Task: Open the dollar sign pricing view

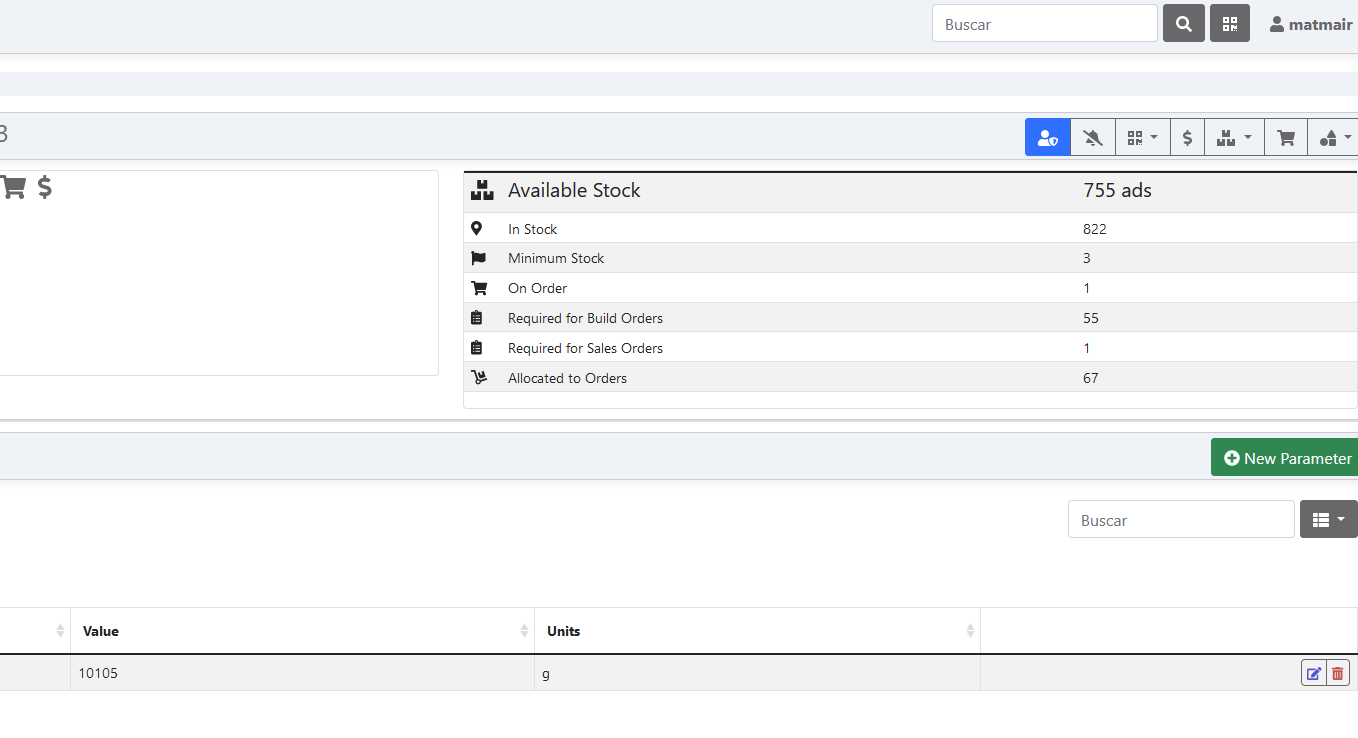Action: tap(1187, 137)
